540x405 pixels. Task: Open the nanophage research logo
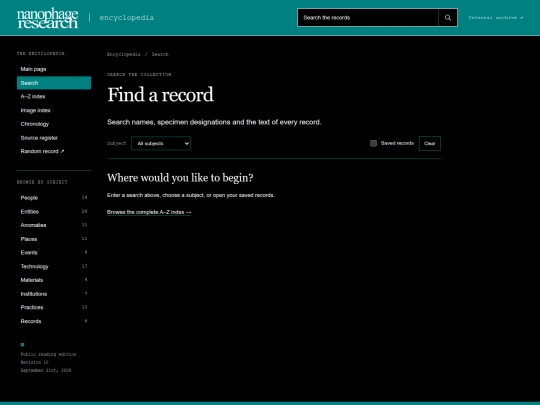tap(48, 18)
